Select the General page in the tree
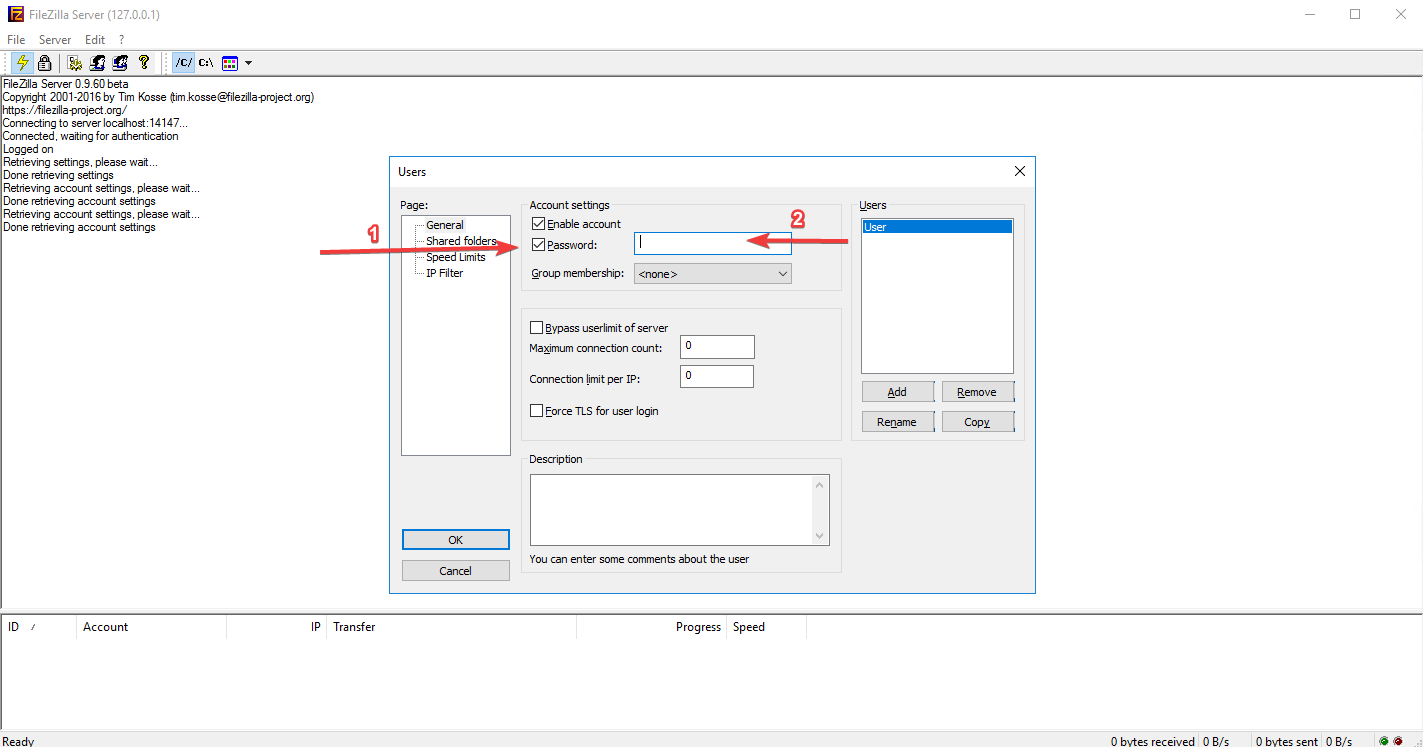Screen dimensions: 1423x747 pos(445,225)
